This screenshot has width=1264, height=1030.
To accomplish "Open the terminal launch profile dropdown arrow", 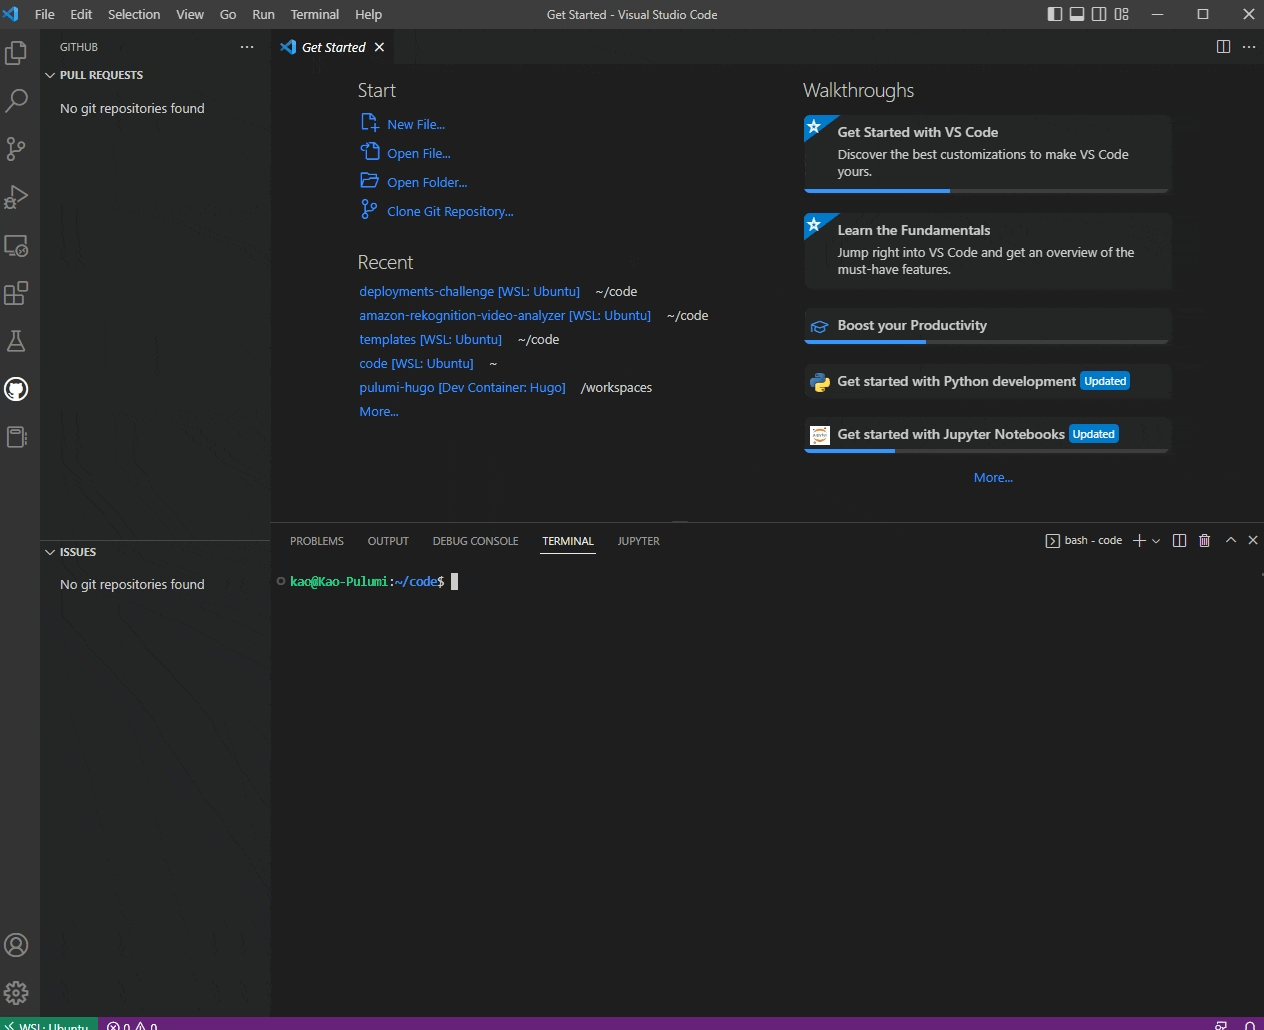I will click(1156, 541).
